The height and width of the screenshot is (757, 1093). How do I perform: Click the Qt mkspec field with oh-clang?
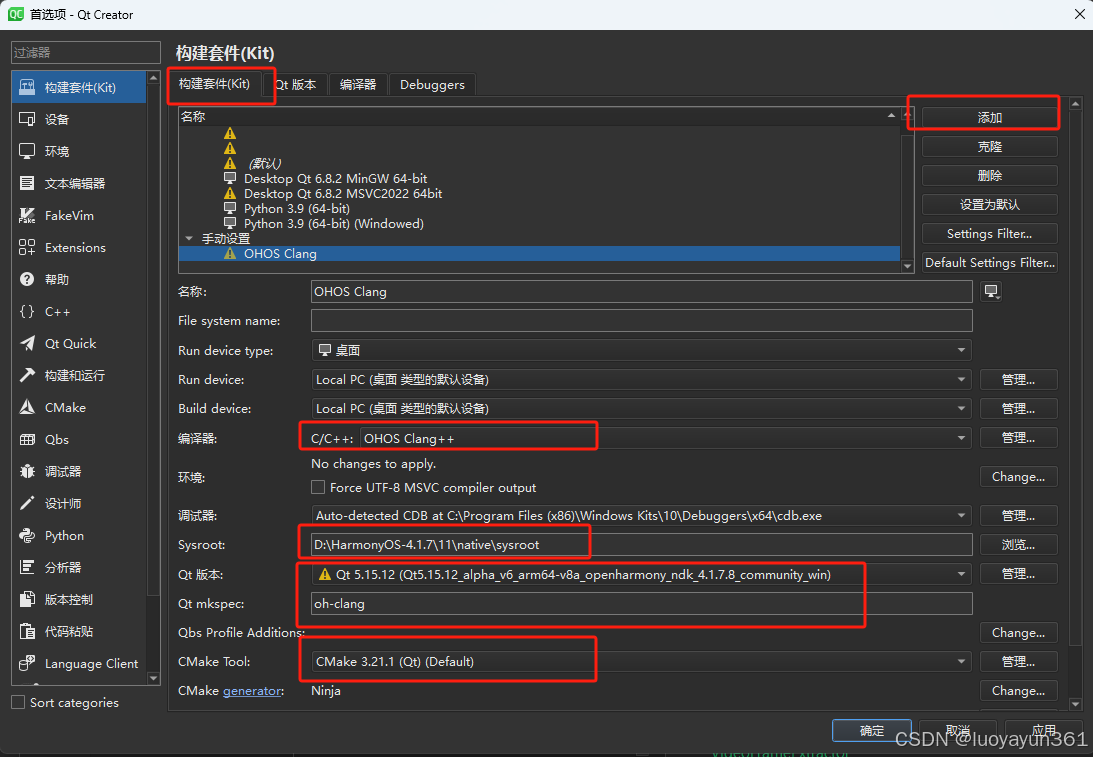click(x=641, y=604)
